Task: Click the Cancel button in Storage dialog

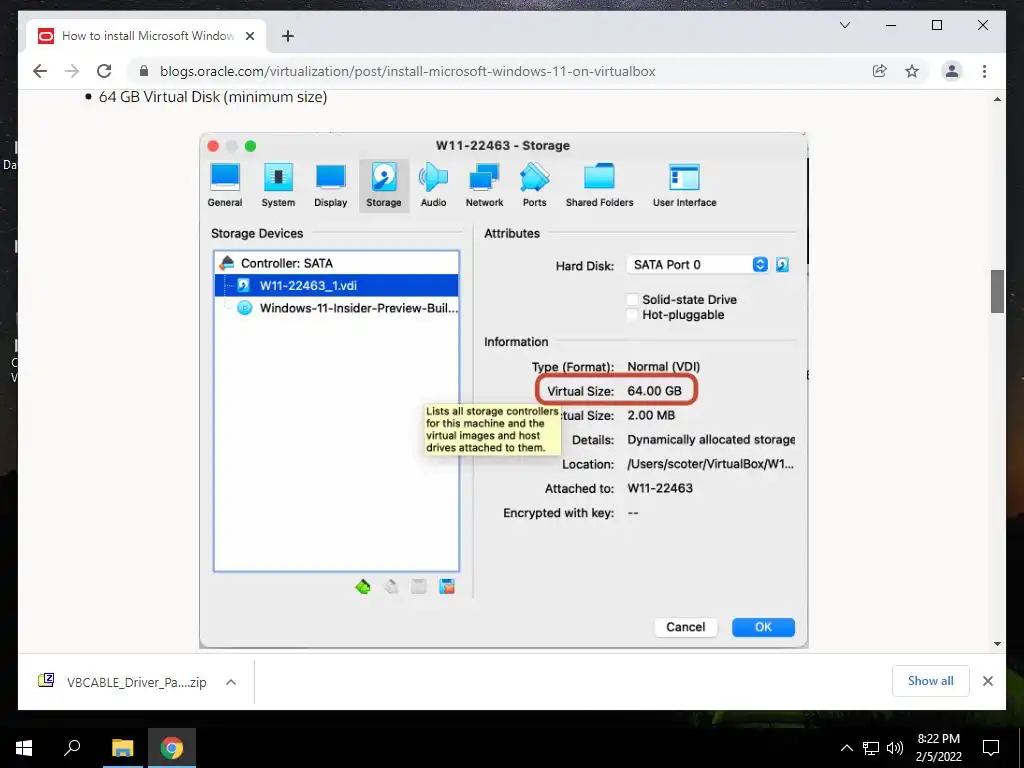Action: (x=686, y=627)
